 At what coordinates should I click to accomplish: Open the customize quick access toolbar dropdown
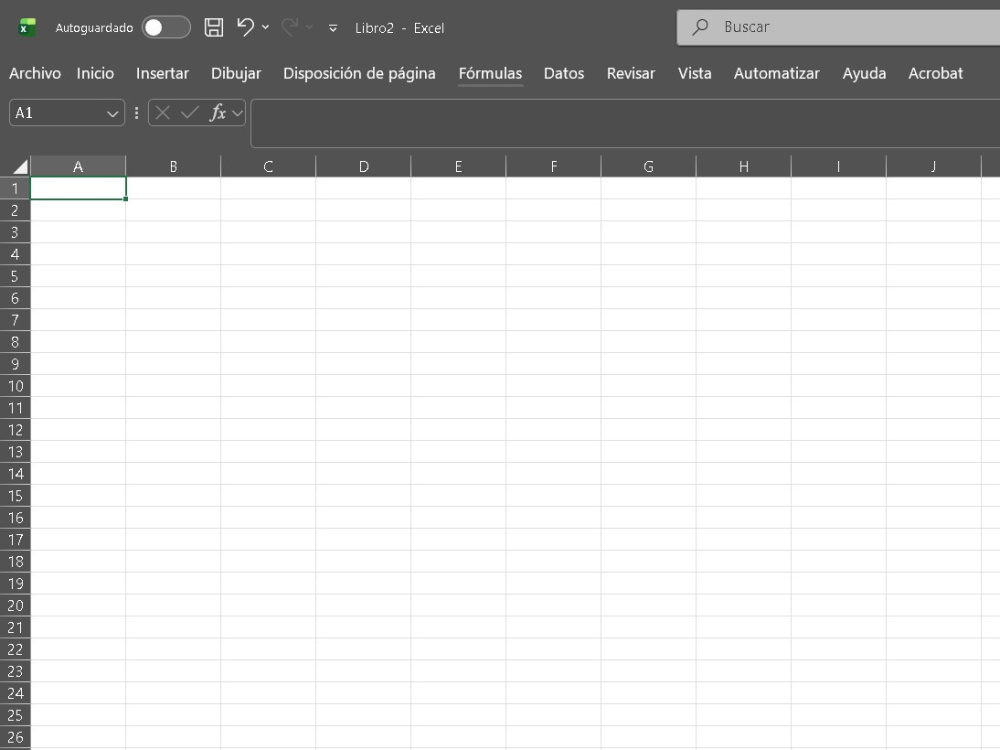[x=333, y=28]
